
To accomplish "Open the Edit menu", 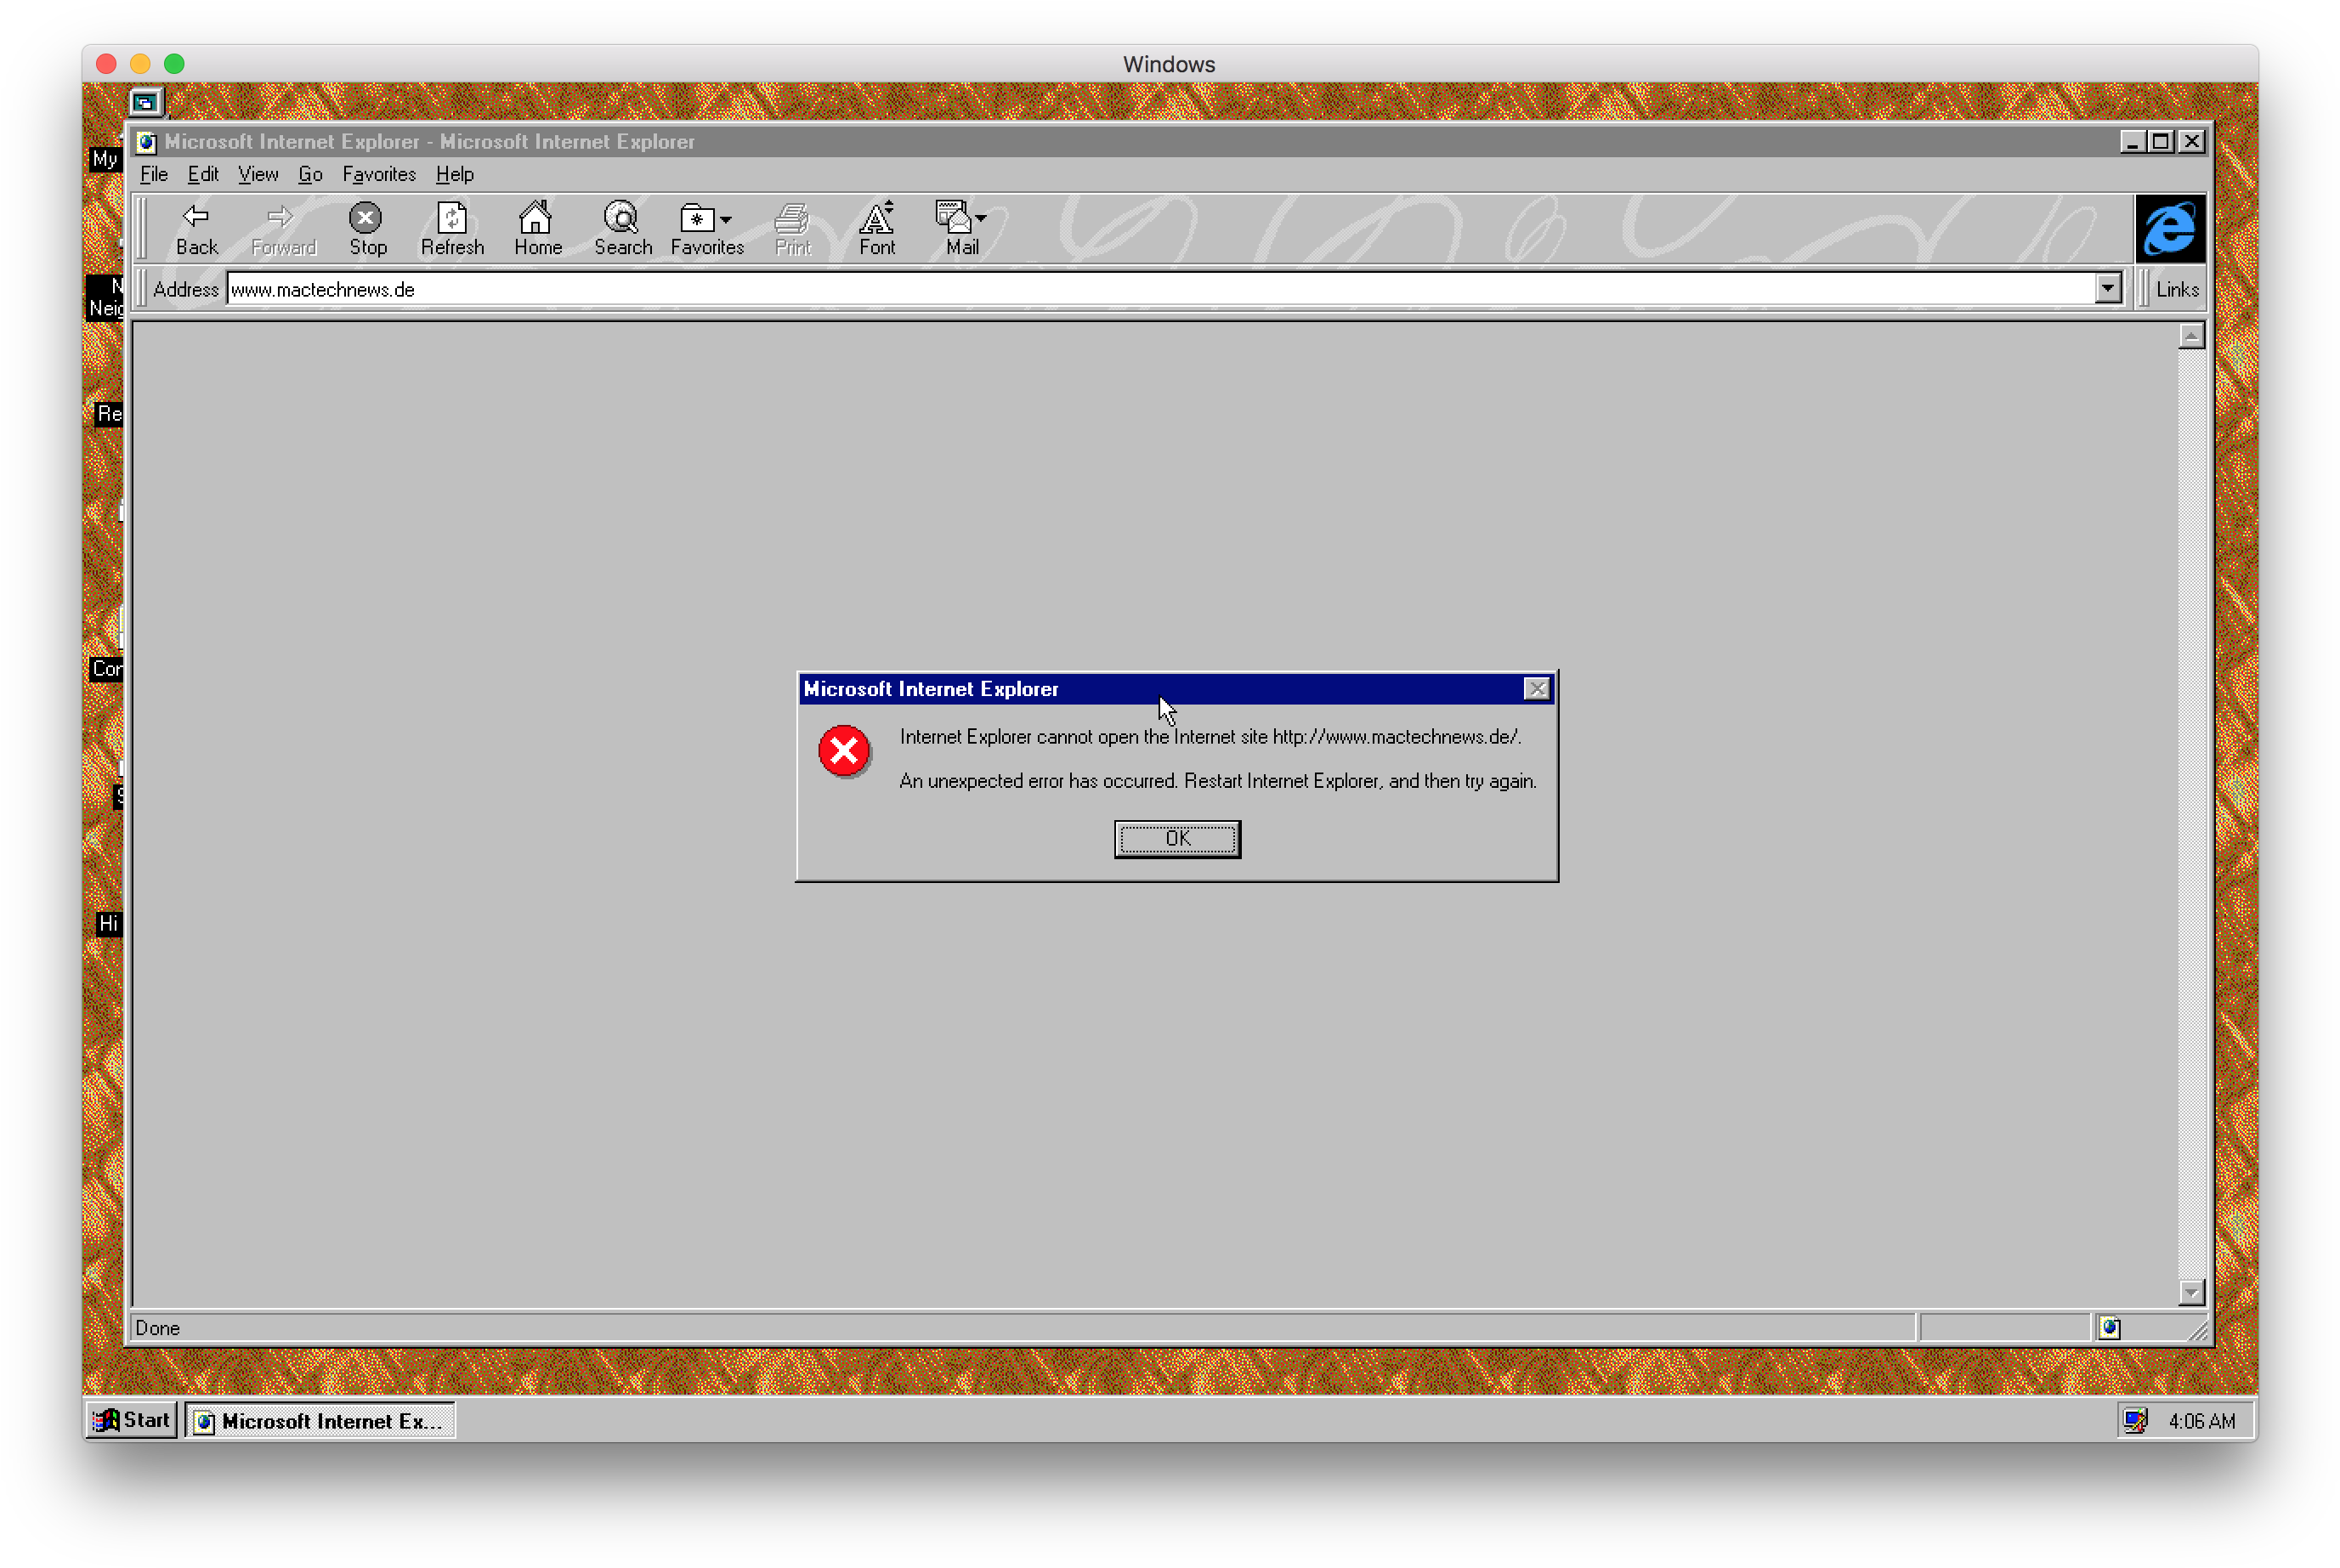I will [203, 174].
